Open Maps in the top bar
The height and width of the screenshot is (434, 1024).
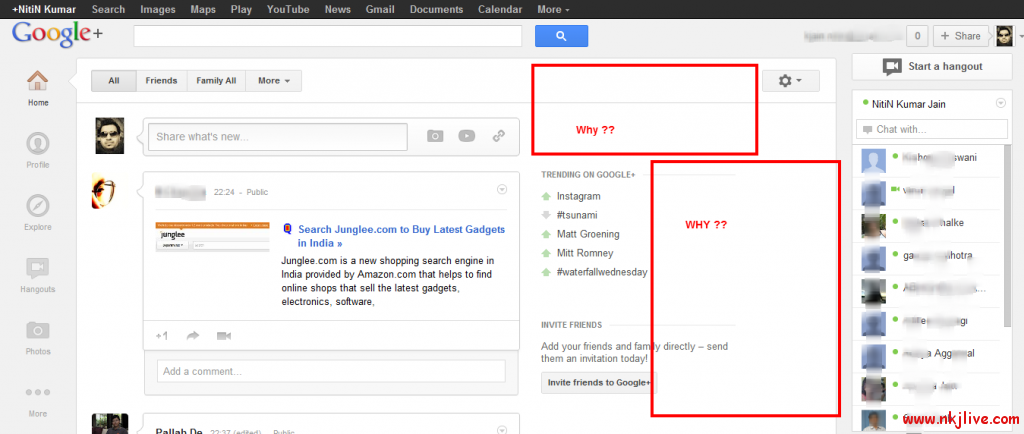point(202,9)
